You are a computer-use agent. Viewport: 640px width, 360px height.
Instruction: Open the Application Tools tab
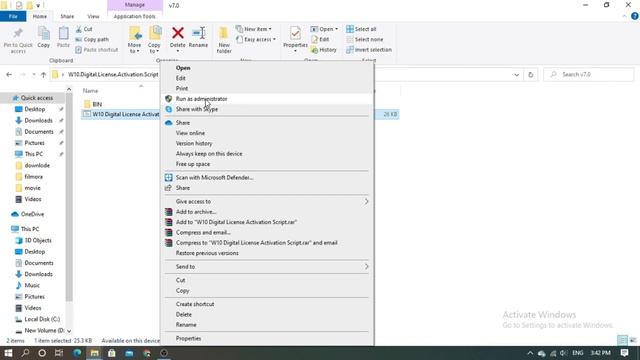click(x=135, y=16)
